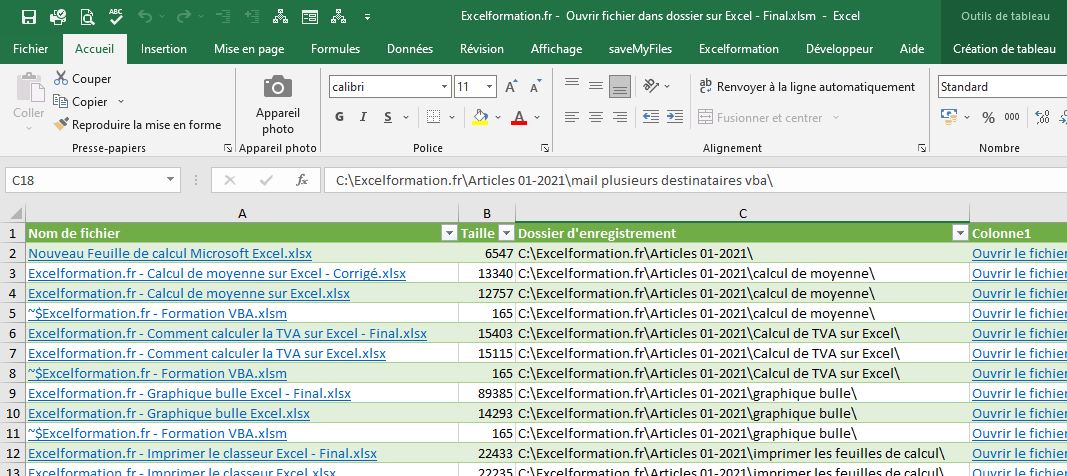Increase the font size with the larger A
The height and width of the screenshot is (476, 1067).
point(511,87)
